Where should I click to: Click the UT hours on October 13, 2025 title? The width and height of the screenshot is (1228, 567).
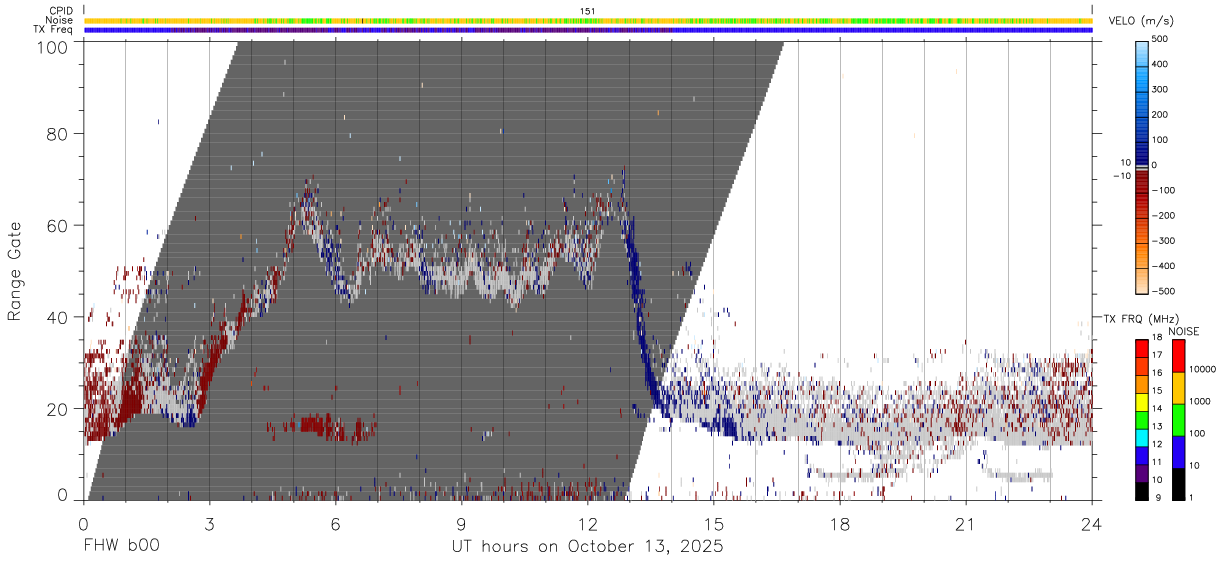tap(587, 548)
